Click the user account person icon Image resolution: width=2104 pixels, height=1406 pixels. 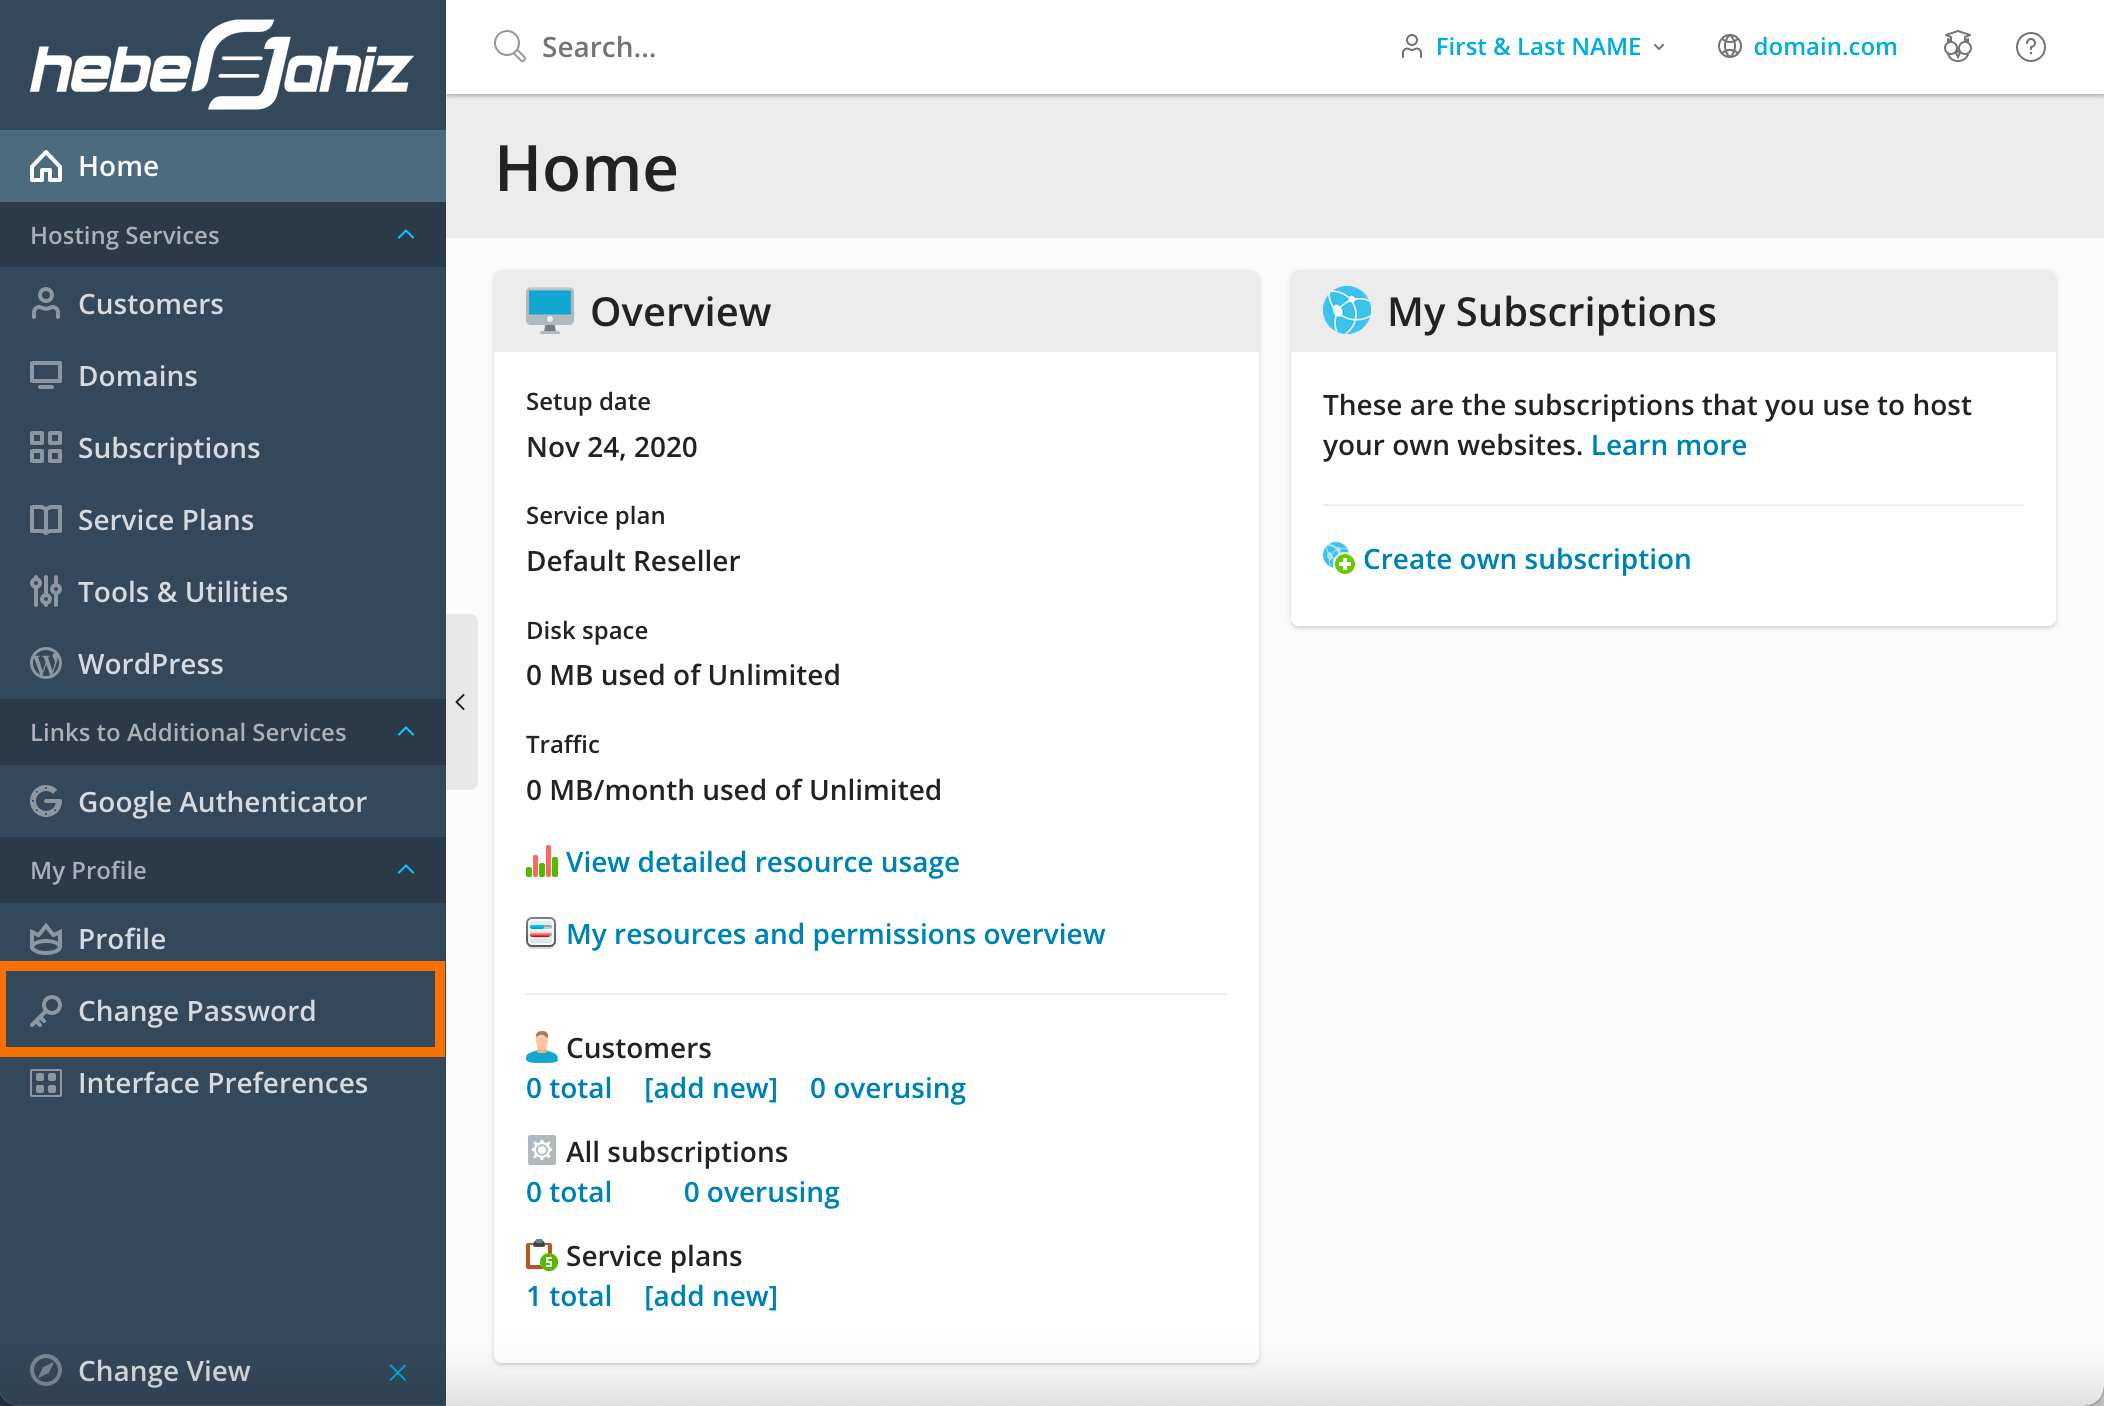(1412, 46)
